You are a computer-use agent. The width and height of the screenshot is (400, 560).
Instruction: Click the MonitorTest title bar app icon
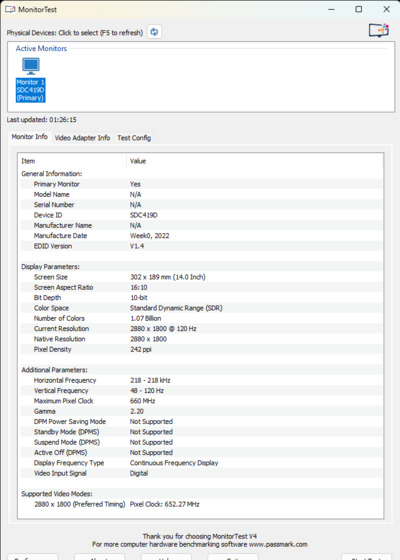click(x=10, y=10)
